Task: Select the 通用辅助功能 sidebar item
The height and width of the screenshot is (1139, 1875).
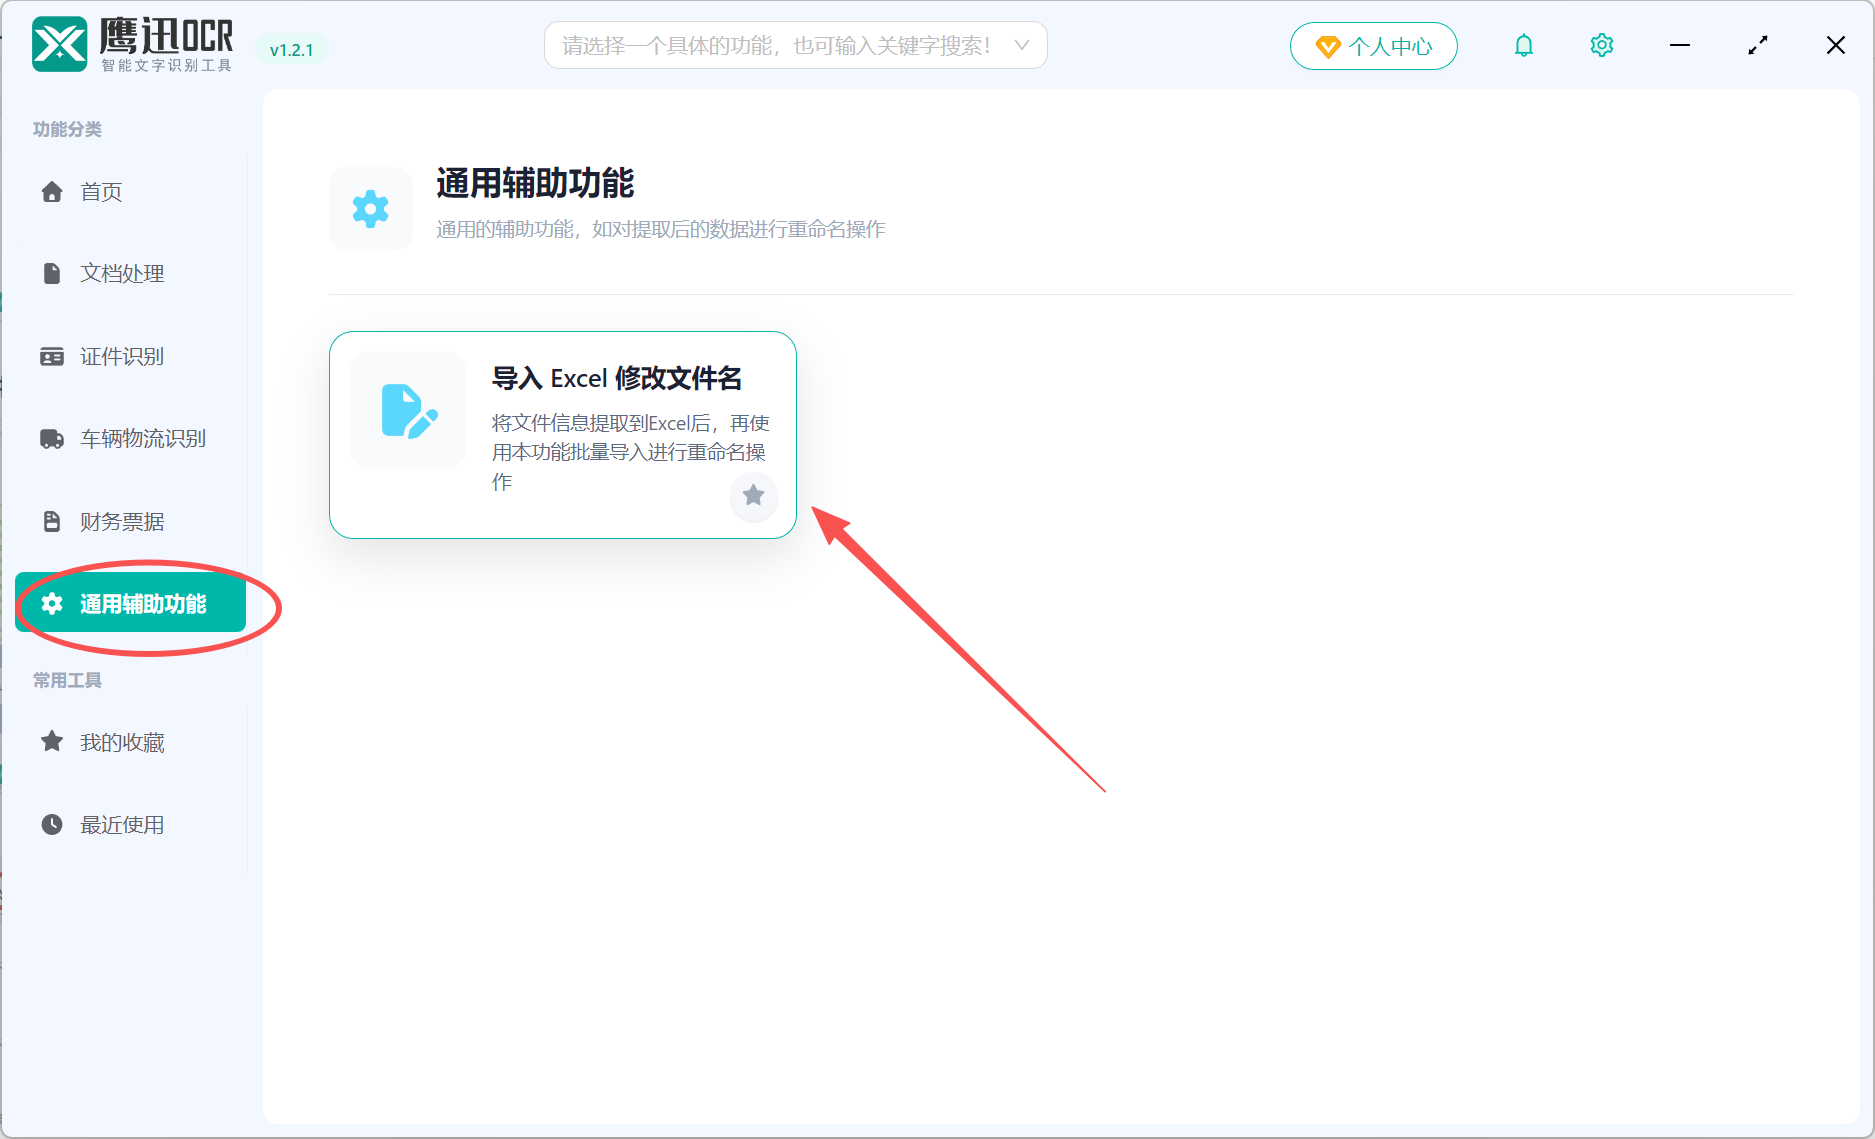Action: pos(130,603)
